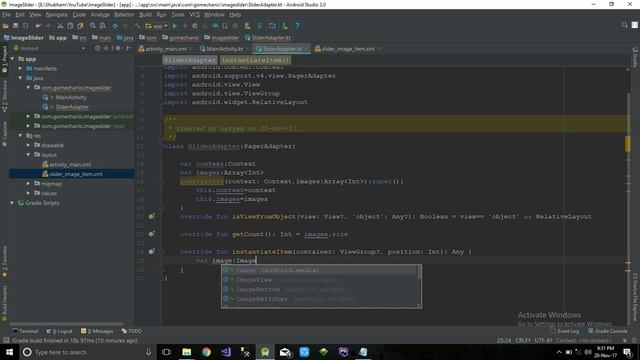
Task: Click override gutter icon beside getCount
Action: point(151,234)
